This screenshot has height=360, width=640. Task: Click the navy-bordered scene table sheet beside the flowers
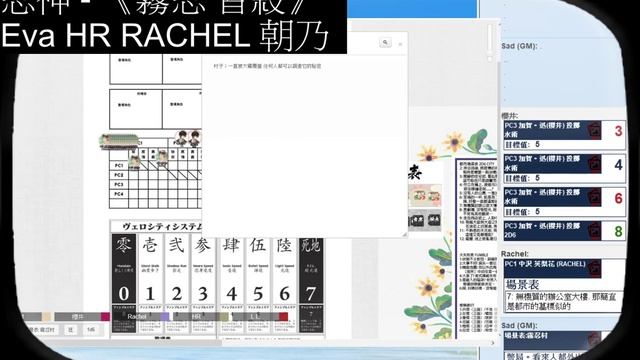[x=476, y=248]
